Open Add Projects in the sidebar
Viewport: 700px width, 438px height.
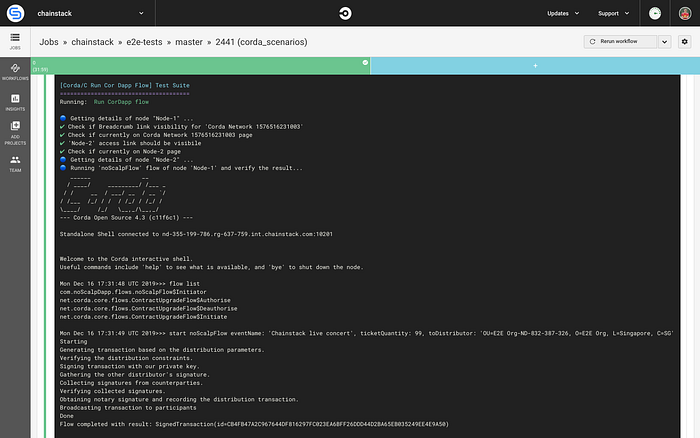15,133
